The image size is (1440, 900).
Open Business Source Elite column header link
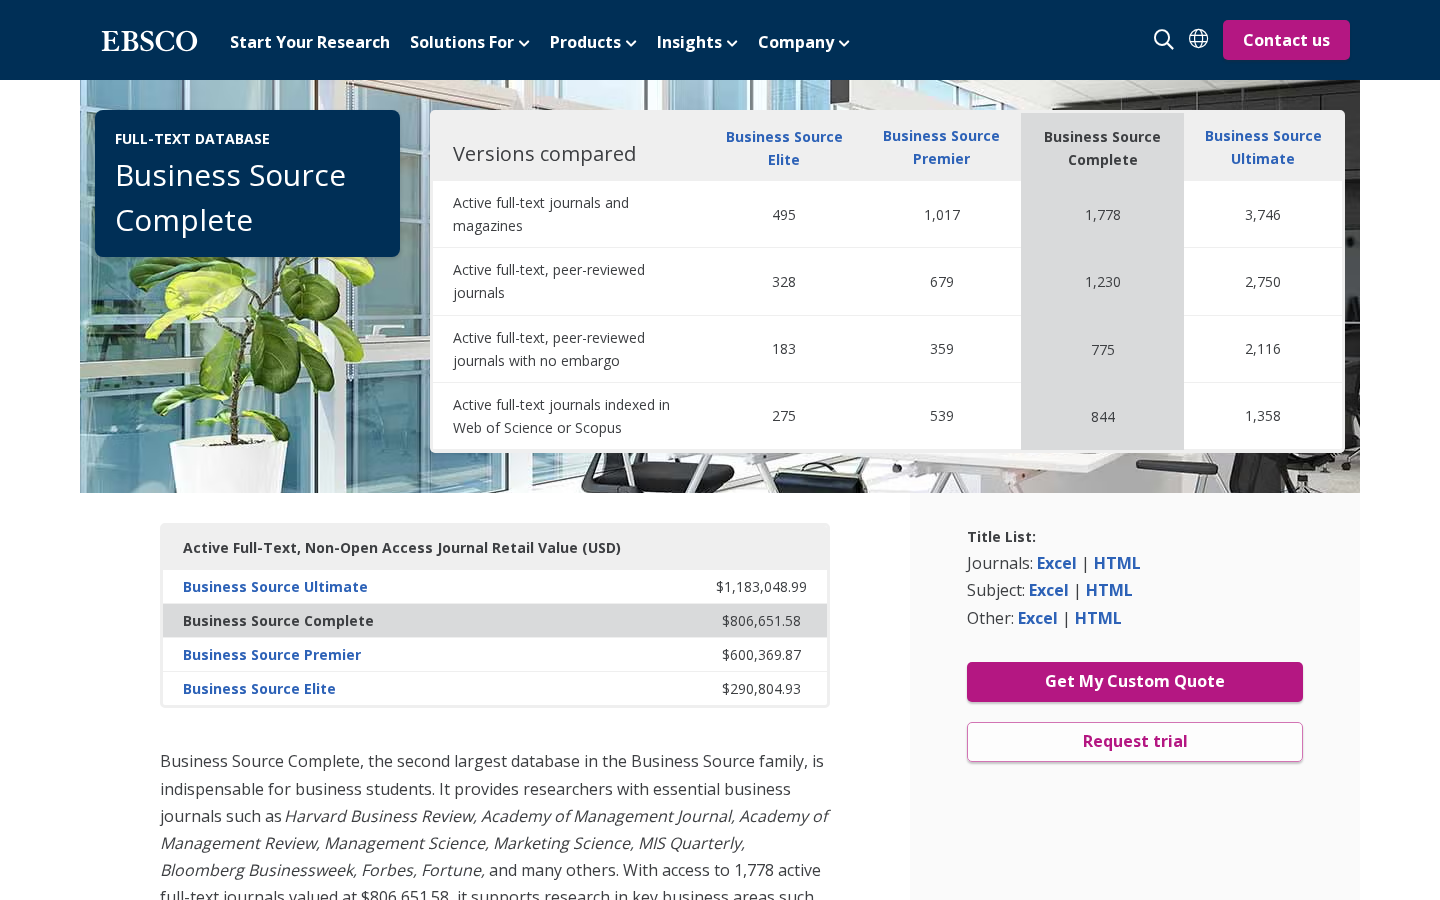784,148
